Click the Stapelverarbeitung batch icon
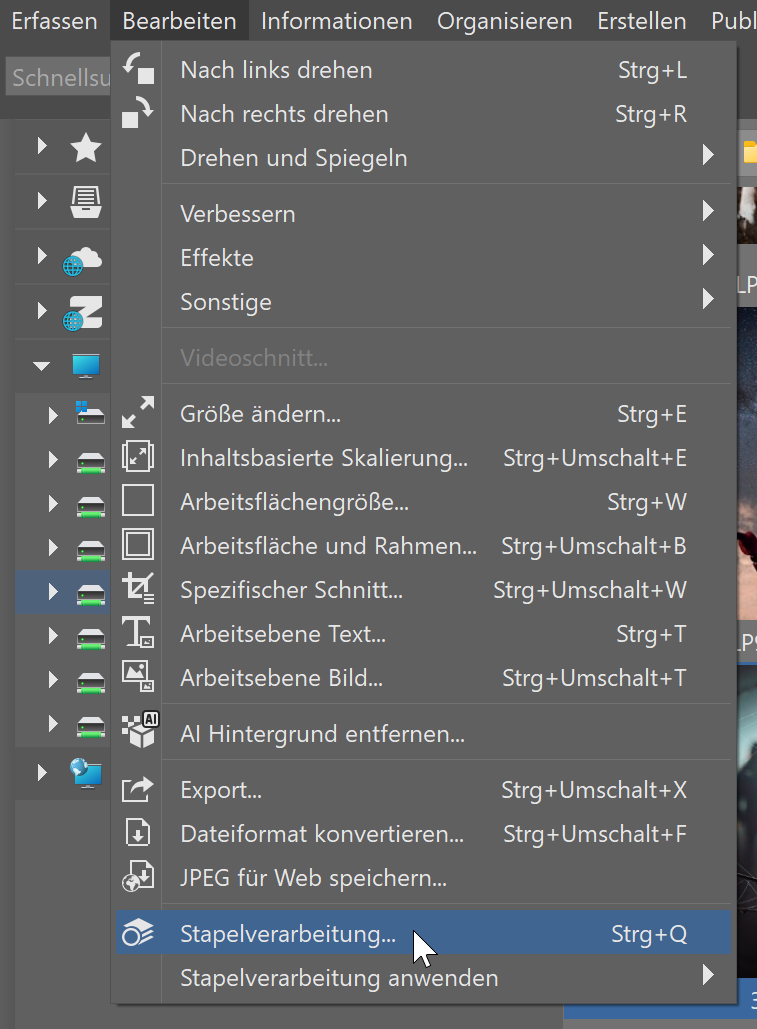This screenshot has height=1029, width=757. 137,933
